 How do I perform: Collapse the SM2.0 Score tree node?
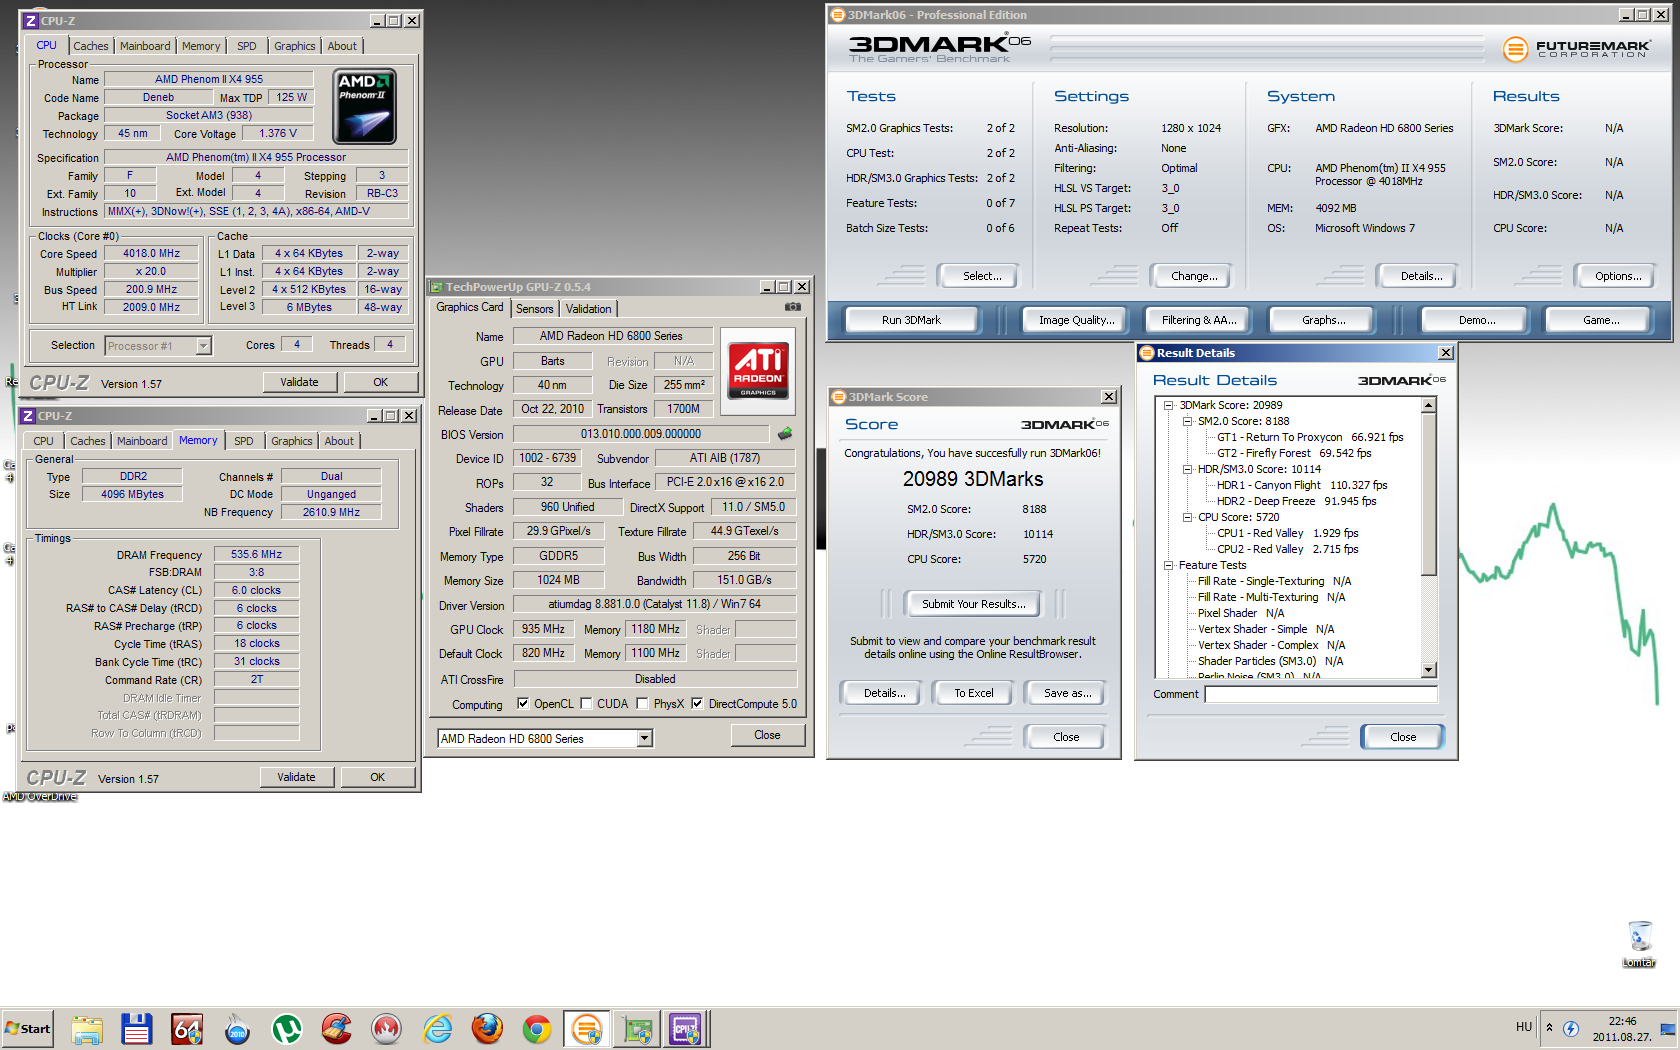pyautogui.click(x=1187, y=422)
